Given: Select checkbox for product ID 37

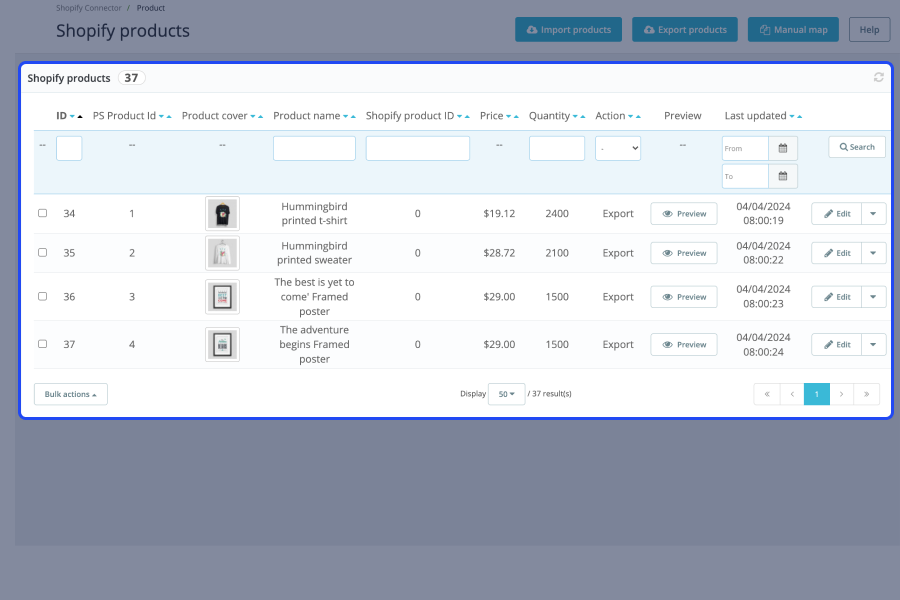Looking at the screenshot, I should click(x=42, y=344).
